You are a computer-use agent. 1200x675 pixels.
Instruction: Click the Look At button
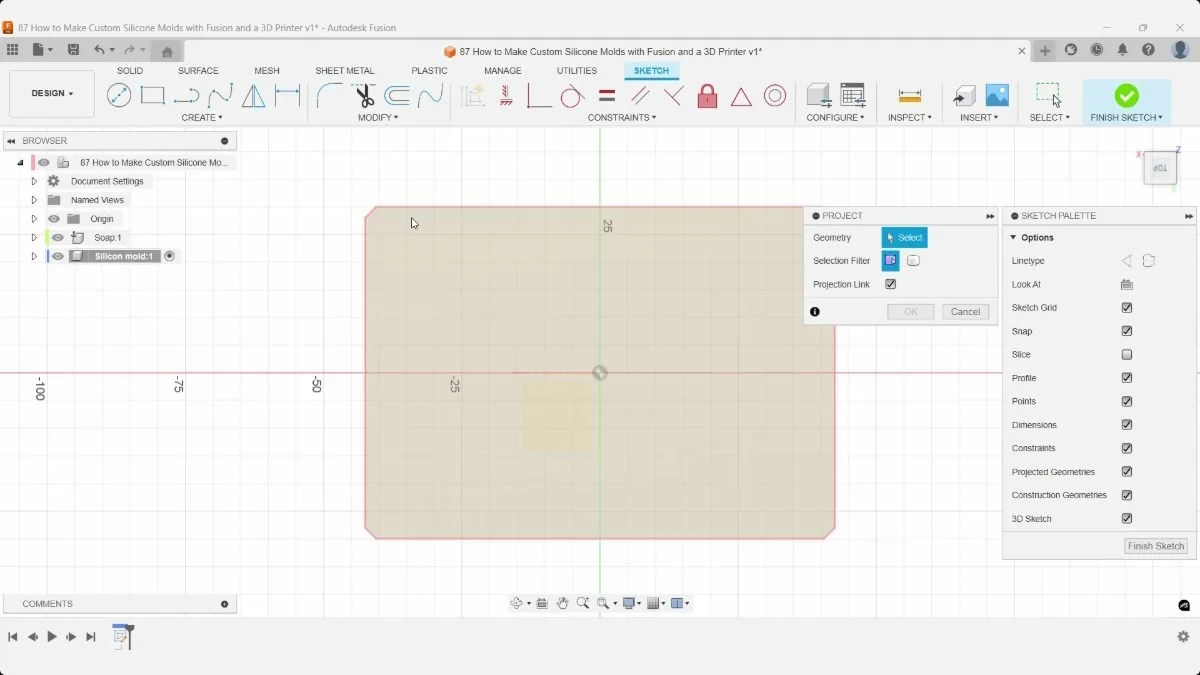click(1127, 285)
